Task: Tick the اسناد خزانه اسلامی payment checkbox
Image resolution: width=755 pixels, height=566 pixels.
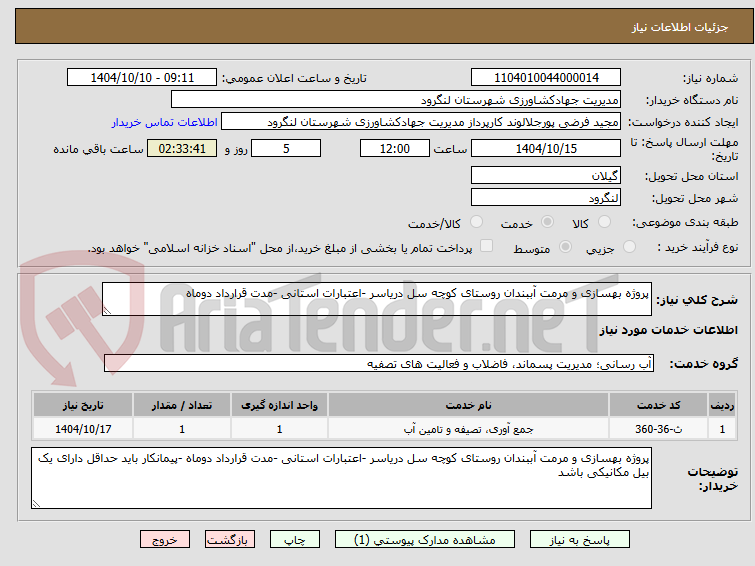Action: 487,246
